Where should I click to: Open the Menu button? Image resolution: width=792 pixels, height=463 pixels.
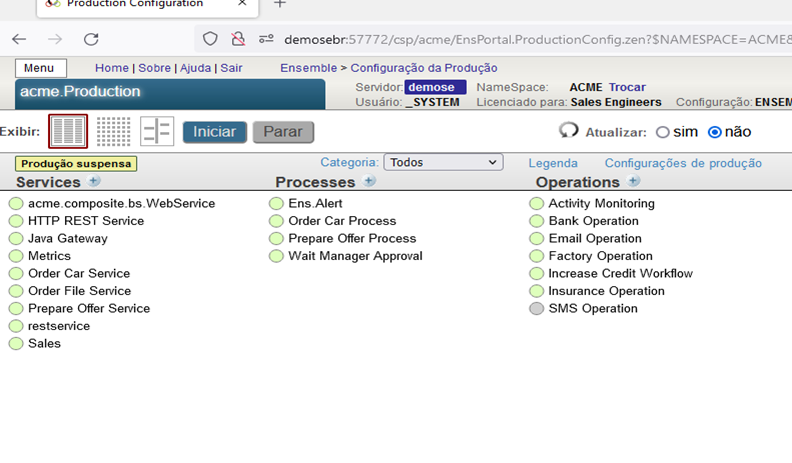click(41, 68)
